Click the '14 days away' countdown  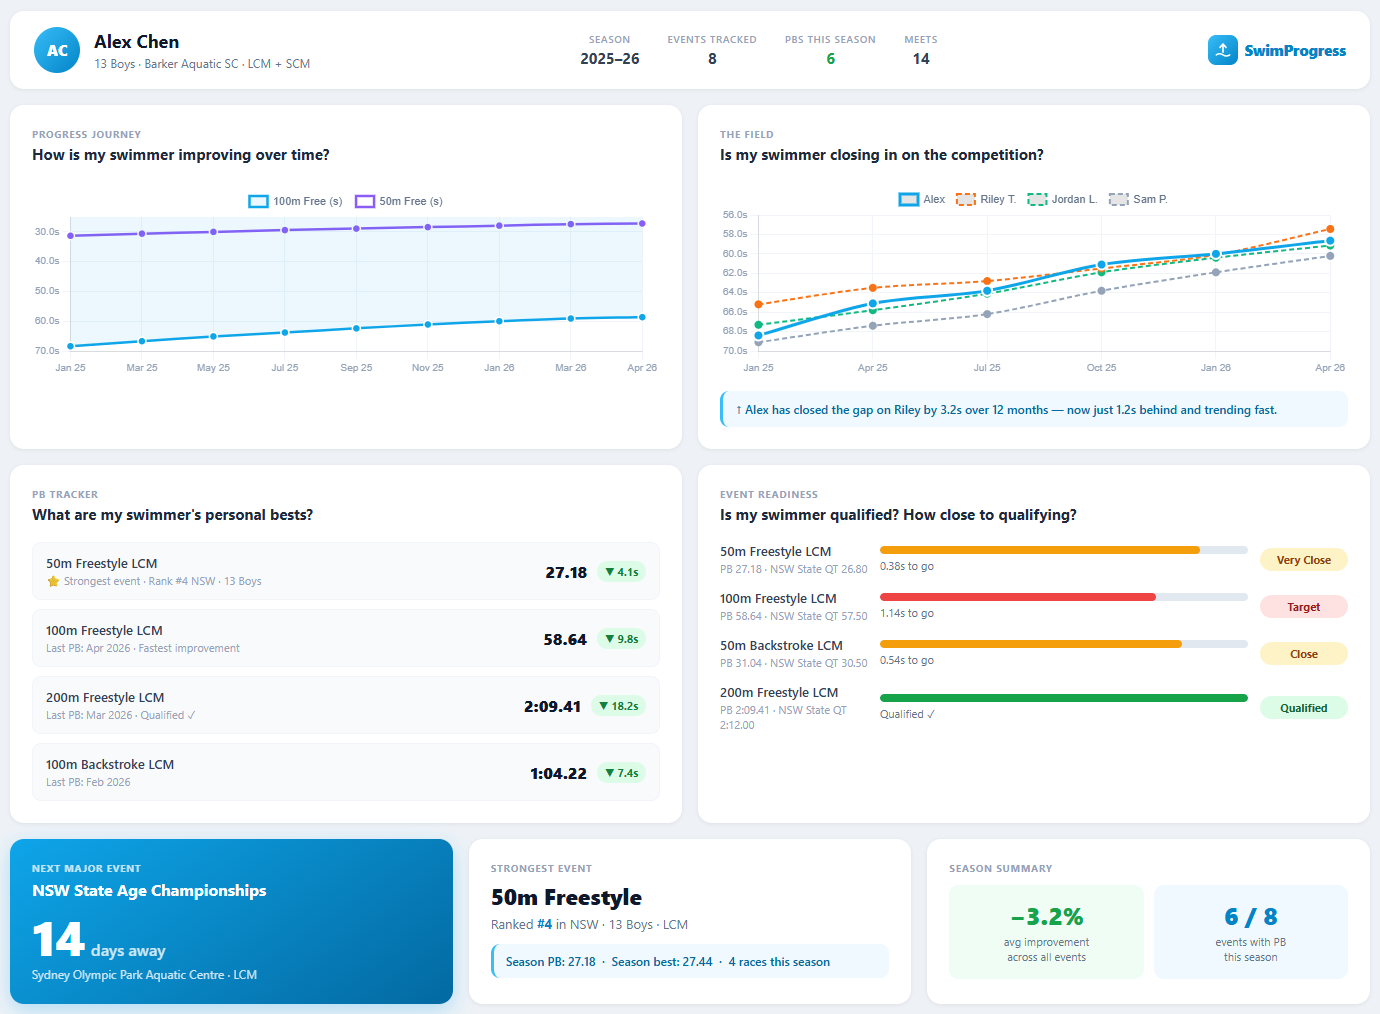99,940
